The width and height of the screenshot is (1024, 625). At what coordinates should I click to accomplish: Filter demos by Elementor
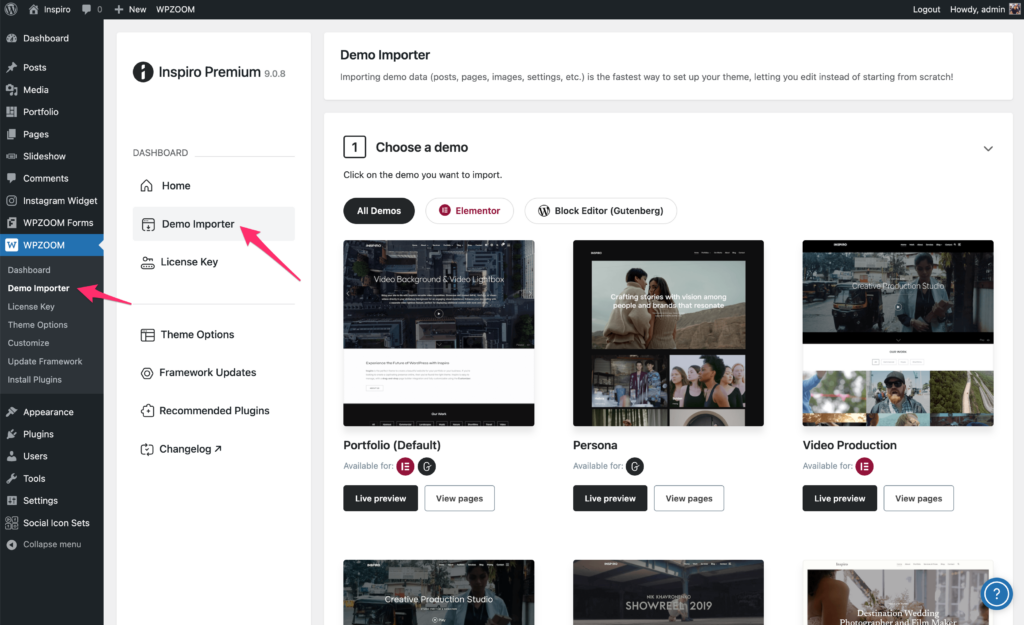[469, 211]
